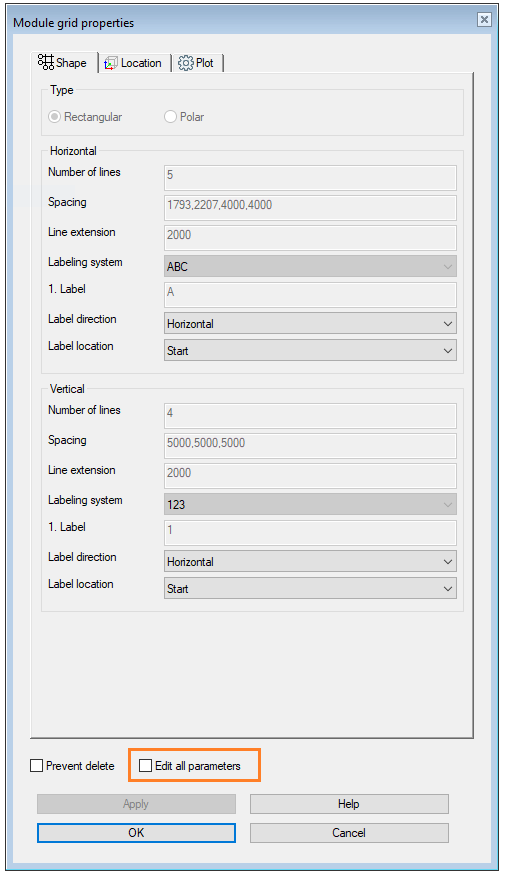Click the Location tab coordinate icon
The height and width of the screenshot is (879, 508).
111,63
